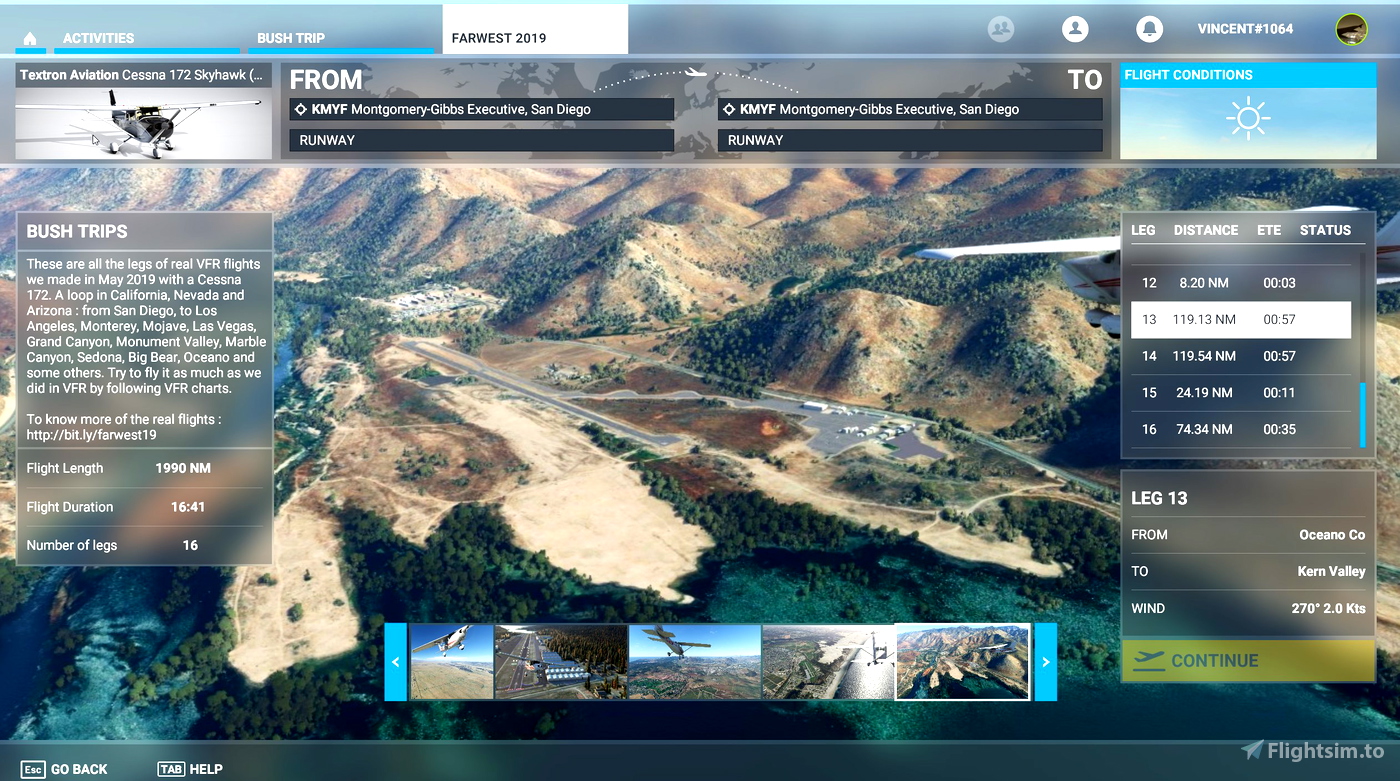Open the departure RUNWAY selector

click(481, 140)
